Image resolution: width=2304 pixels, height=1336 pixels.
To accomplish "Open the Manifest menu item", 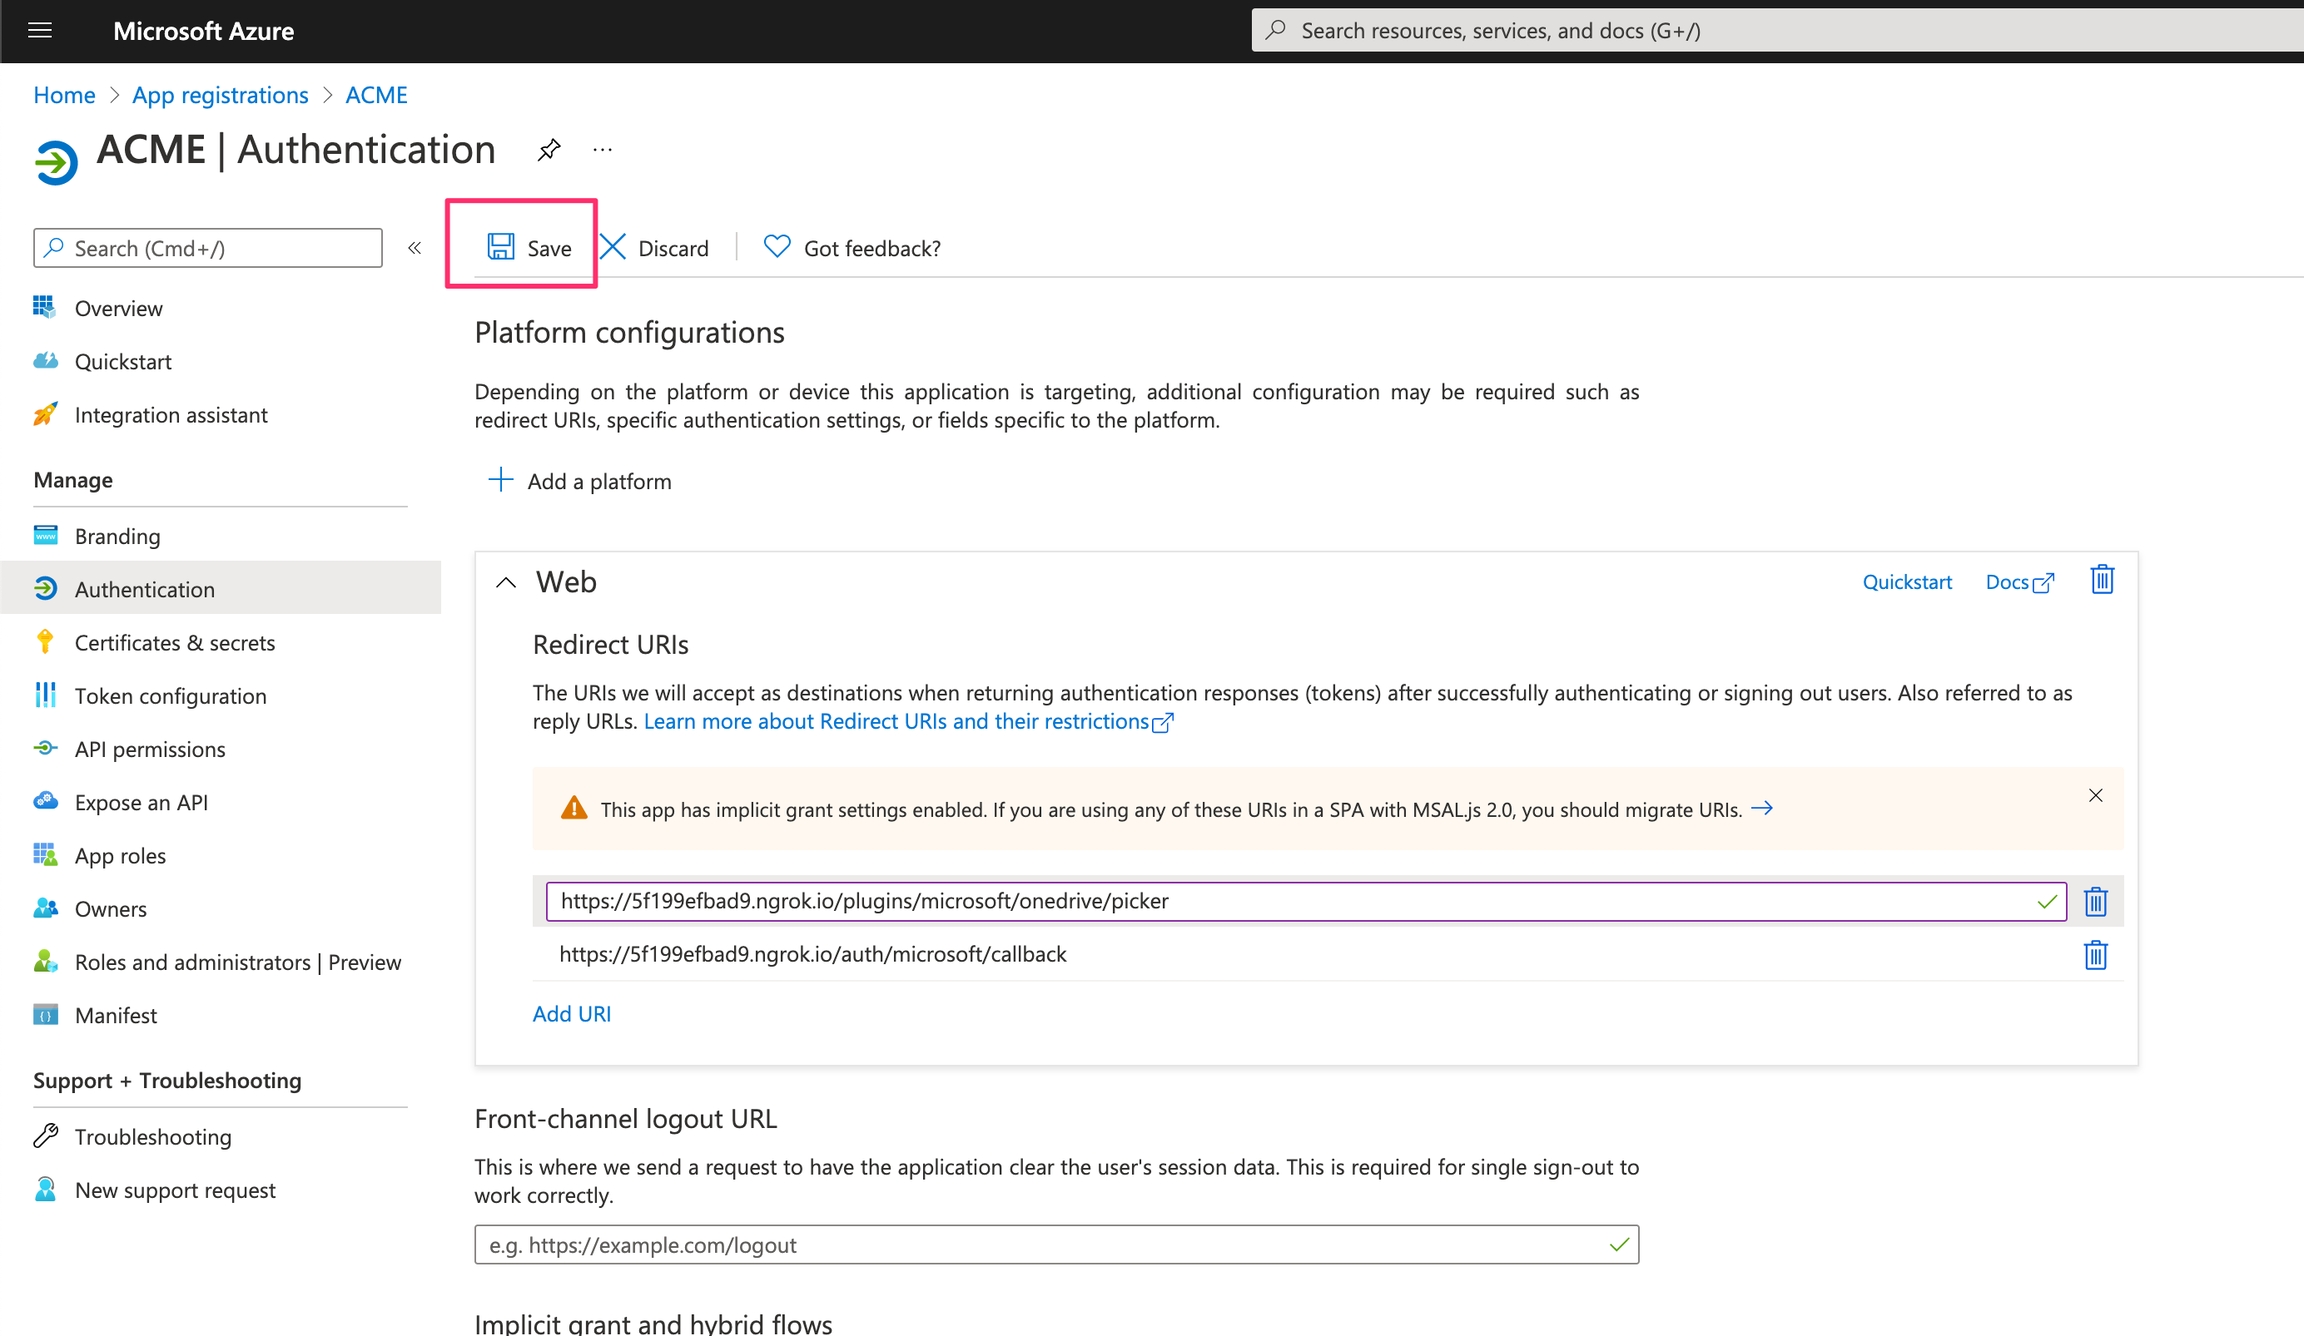I will (116, 1015).
